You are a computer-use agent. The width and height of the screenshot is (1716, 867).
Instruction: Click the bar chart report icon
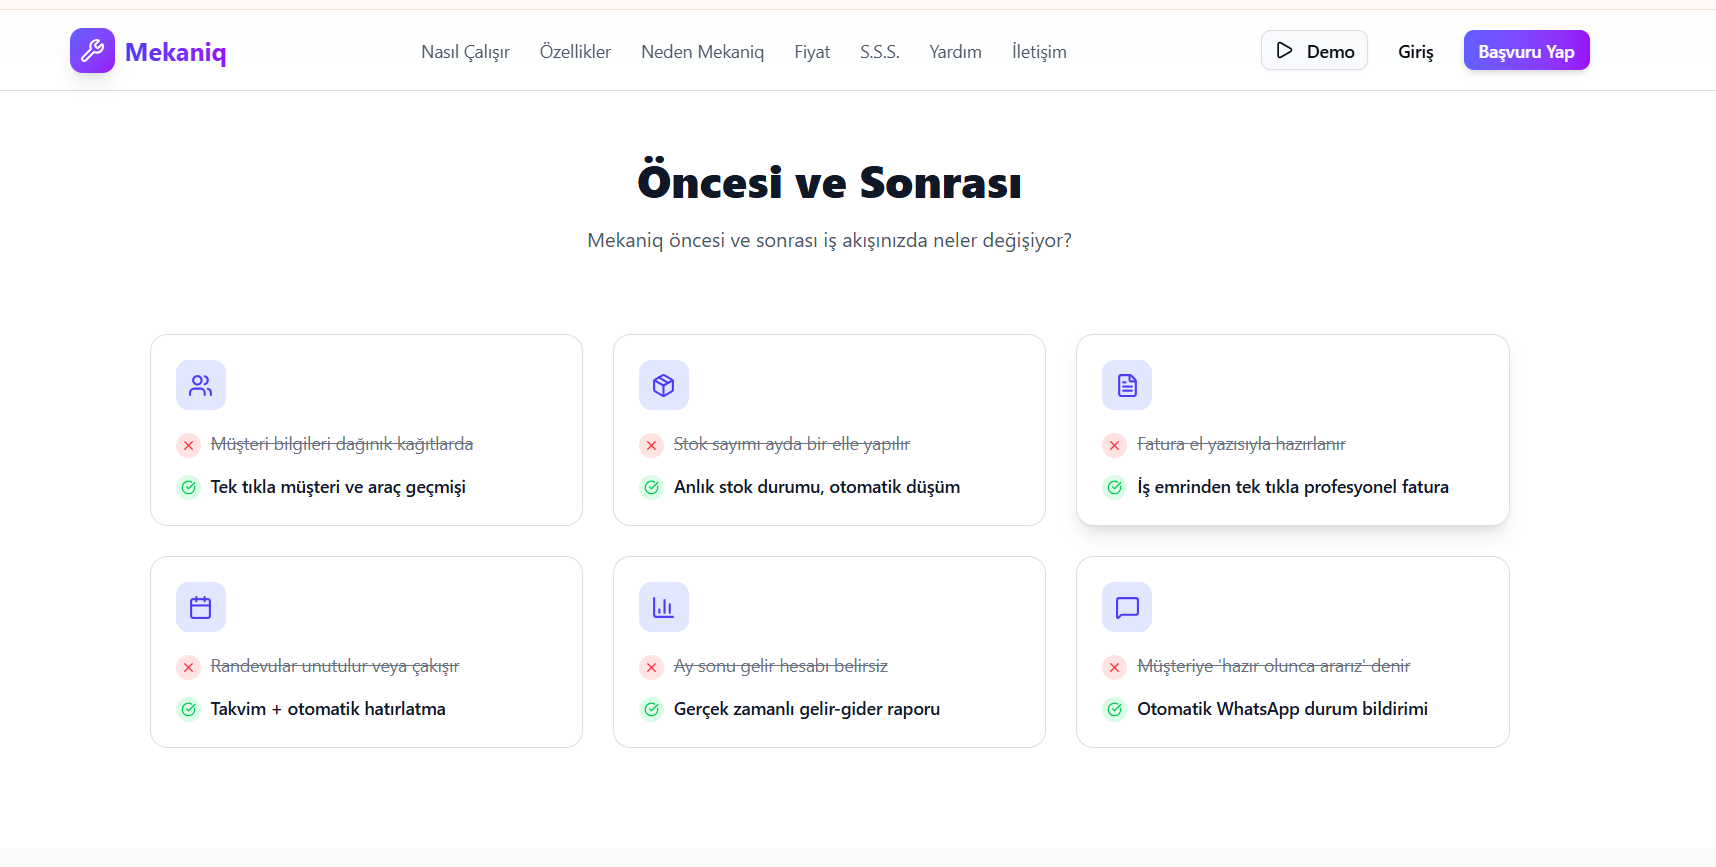pyautogui.click(x=664, y=607)
